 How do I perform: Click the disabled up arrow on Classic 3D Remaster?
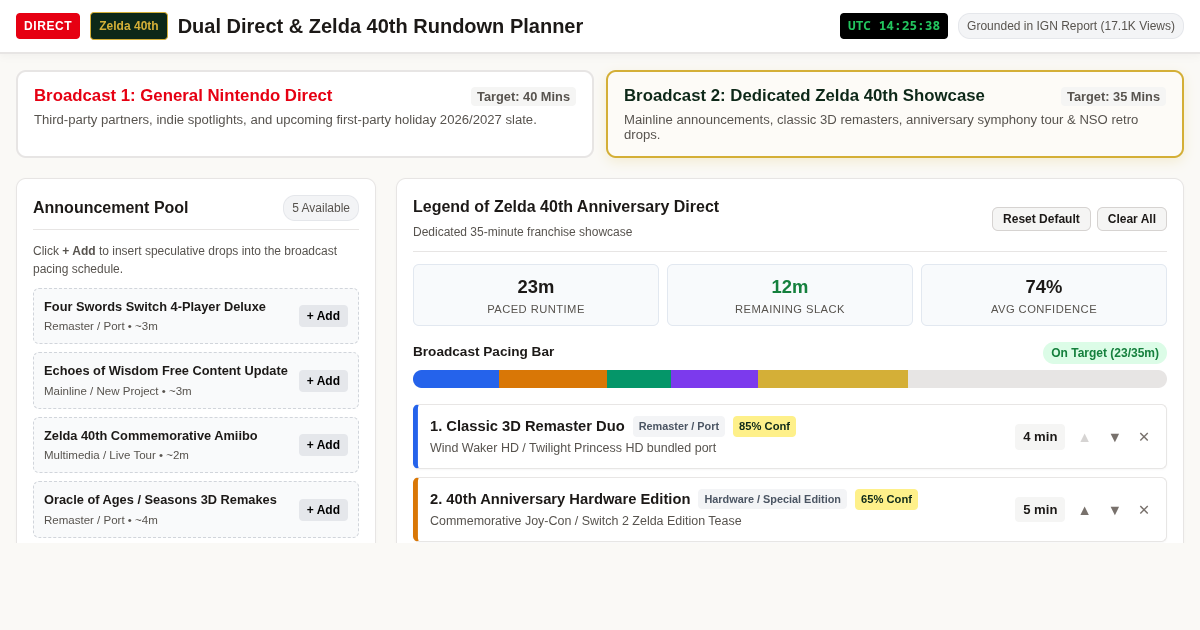click(1084, 437)
